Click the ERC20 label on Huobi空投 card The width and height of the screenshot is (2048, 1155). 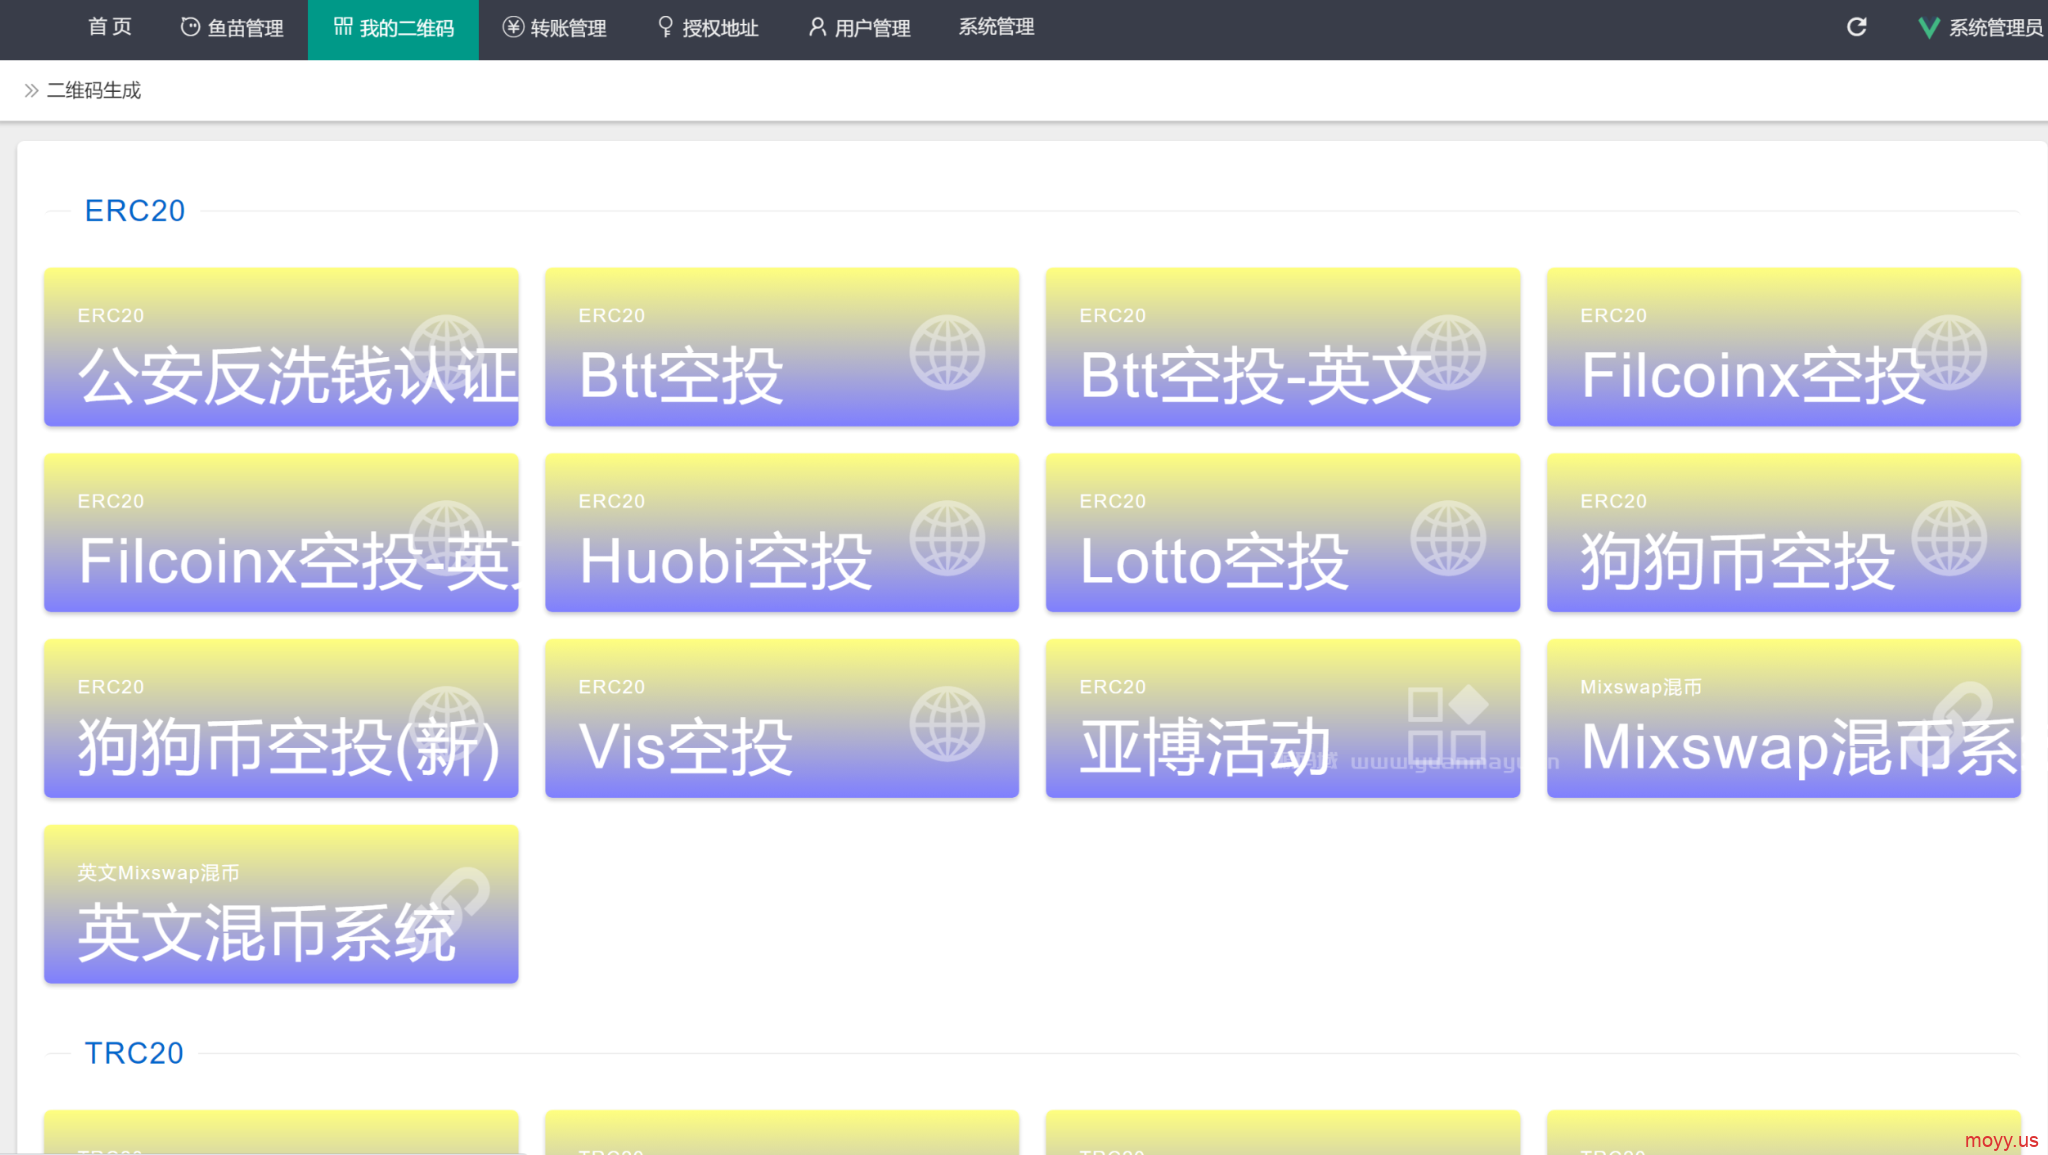tap(612, 501)
